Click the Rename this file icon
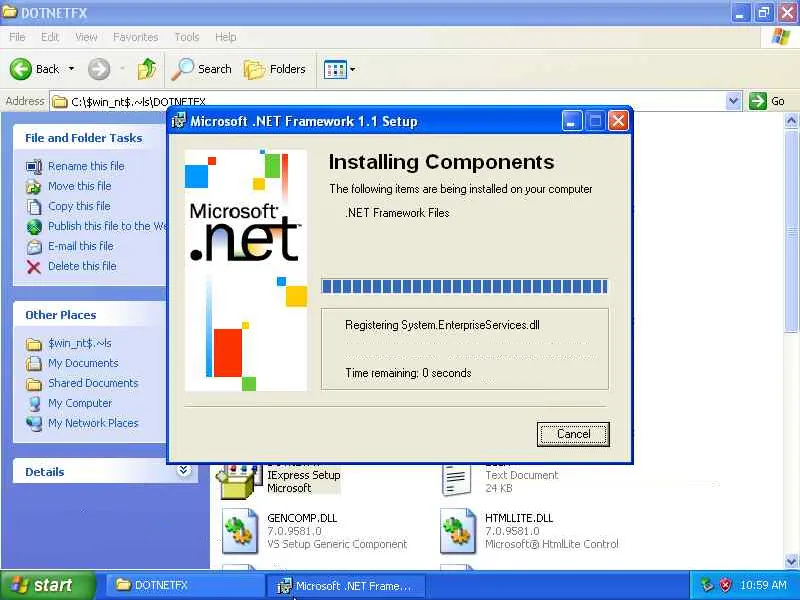The width and height of the screenshot is (800, 600). [34, 167]
